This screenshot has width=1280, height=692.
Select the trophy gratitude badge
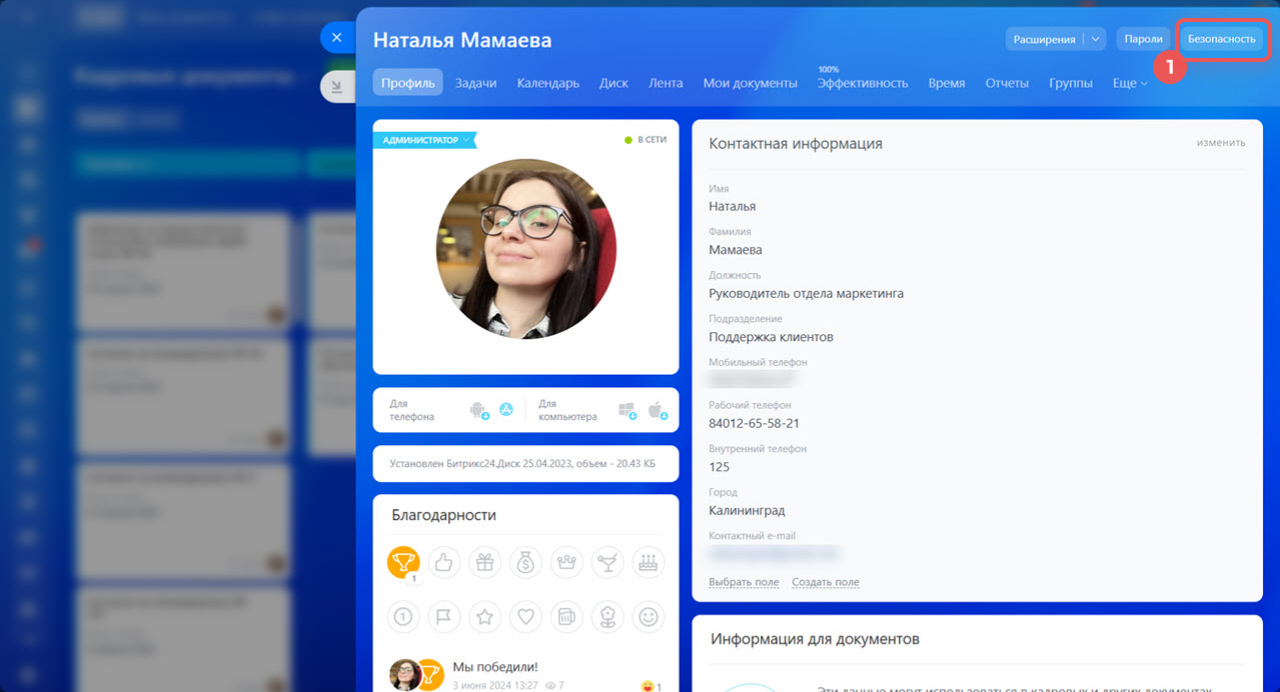(403, 562)
